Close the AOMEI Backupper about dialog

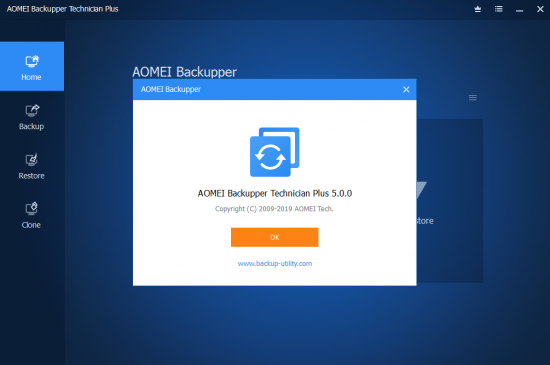click(406, 89)
